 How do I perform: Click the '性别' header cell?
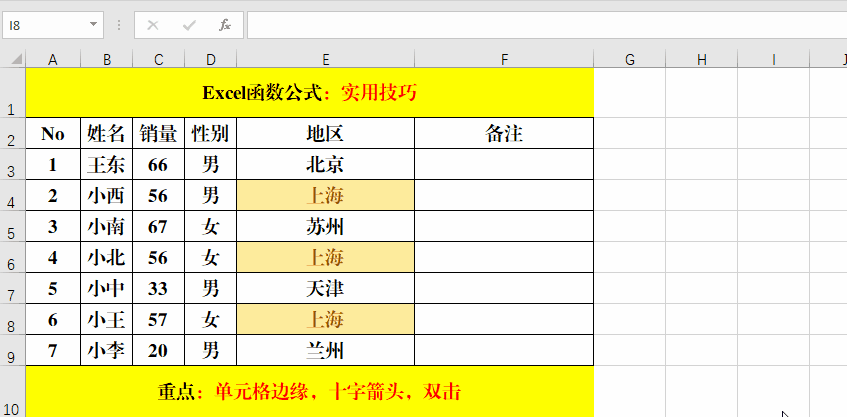click(x=211, y=133)
